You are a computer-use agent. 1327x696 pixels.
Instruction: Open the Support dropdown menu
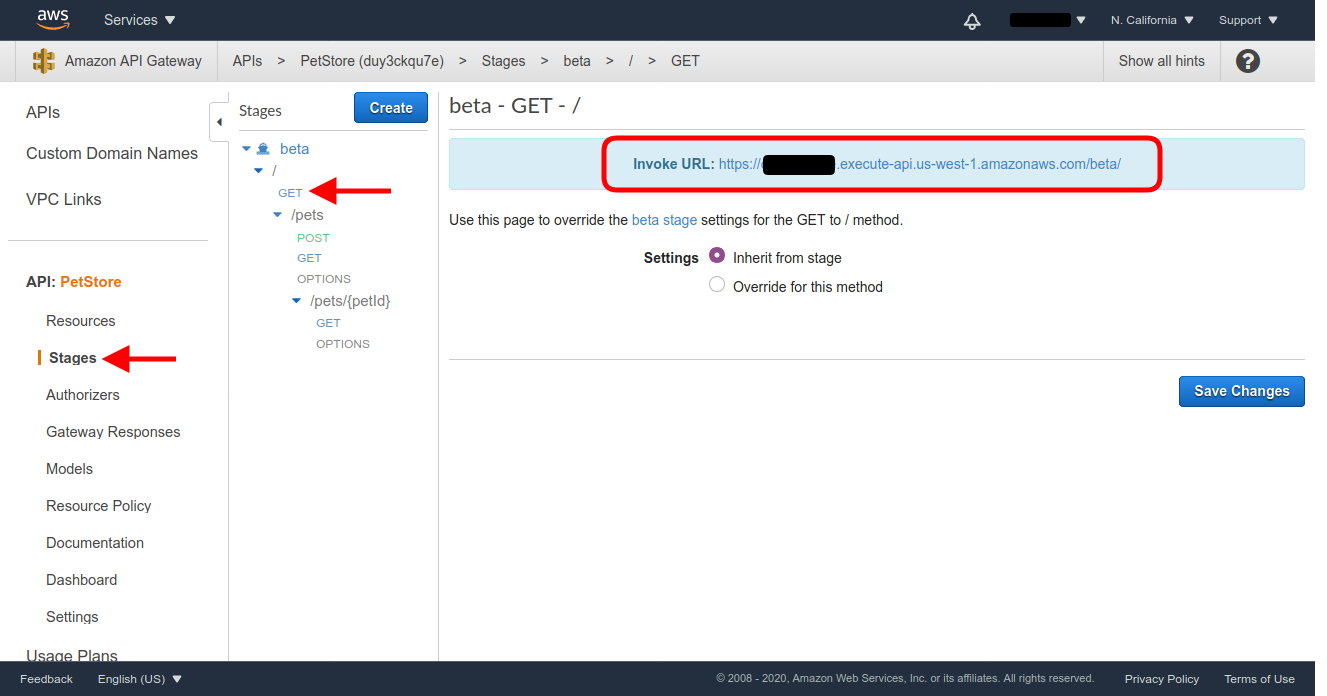(x=1248, y=20)
